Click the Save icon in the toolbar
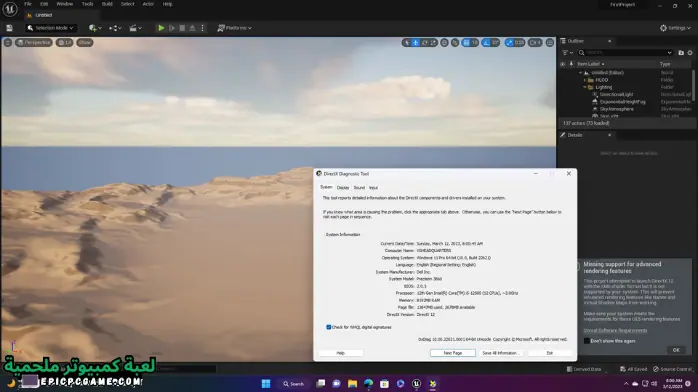 pyautogui.click(x=9, y=28)
